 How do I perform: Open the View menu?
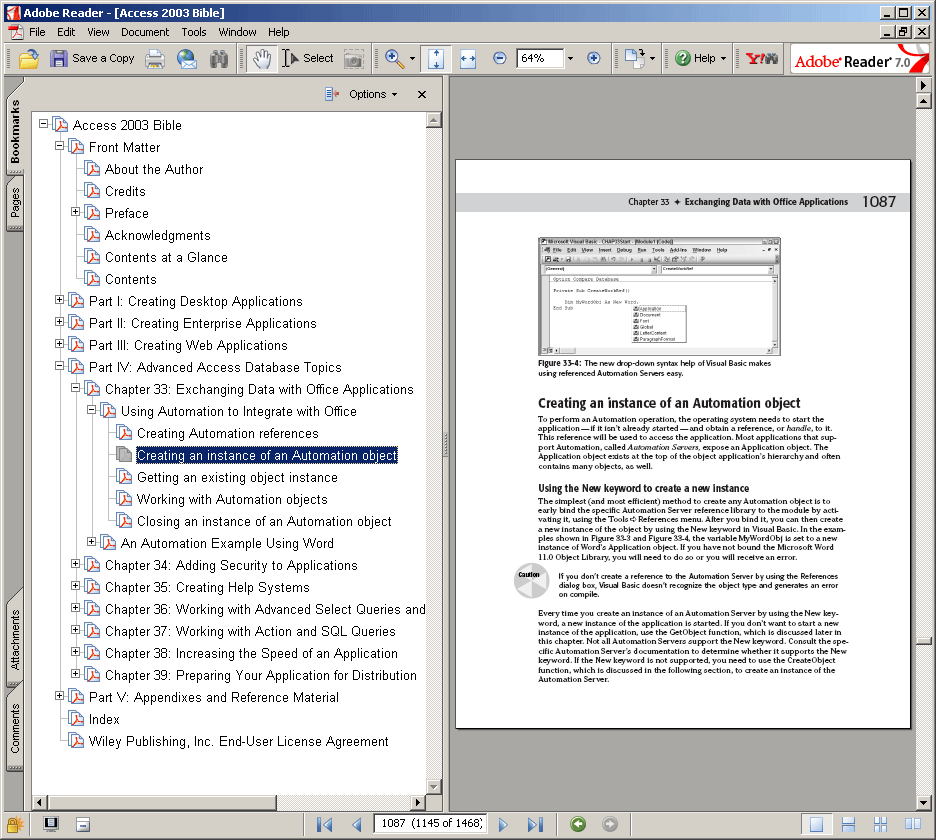pyautogui.click(x=98, y=32)
